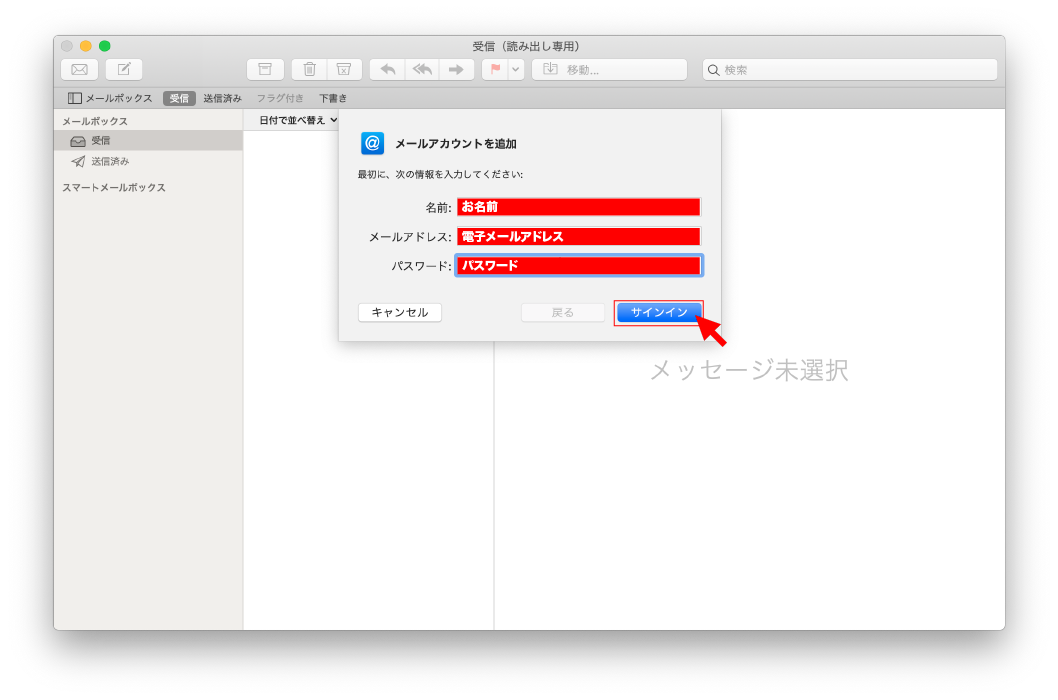Click the junk mail icon

tap(343, 69)
